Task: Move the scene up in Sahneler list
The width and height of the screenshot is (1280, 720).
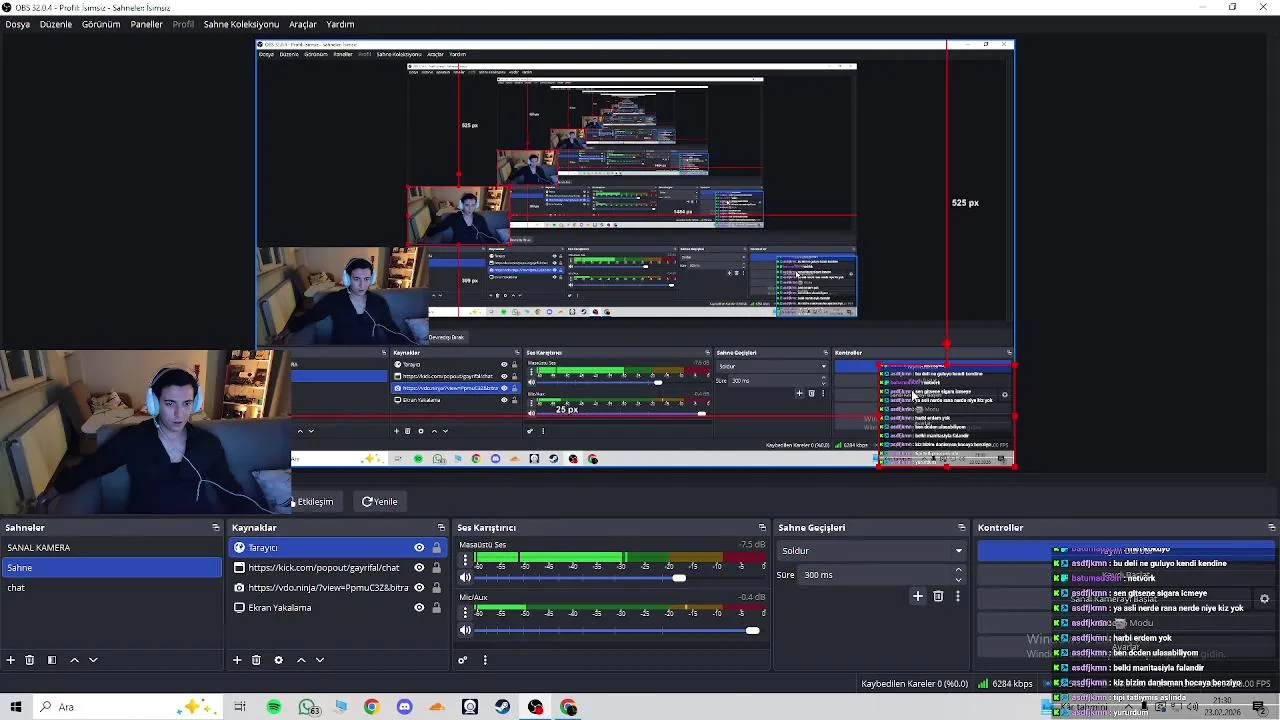Action: pyautogui.click(x=74, y=660)
